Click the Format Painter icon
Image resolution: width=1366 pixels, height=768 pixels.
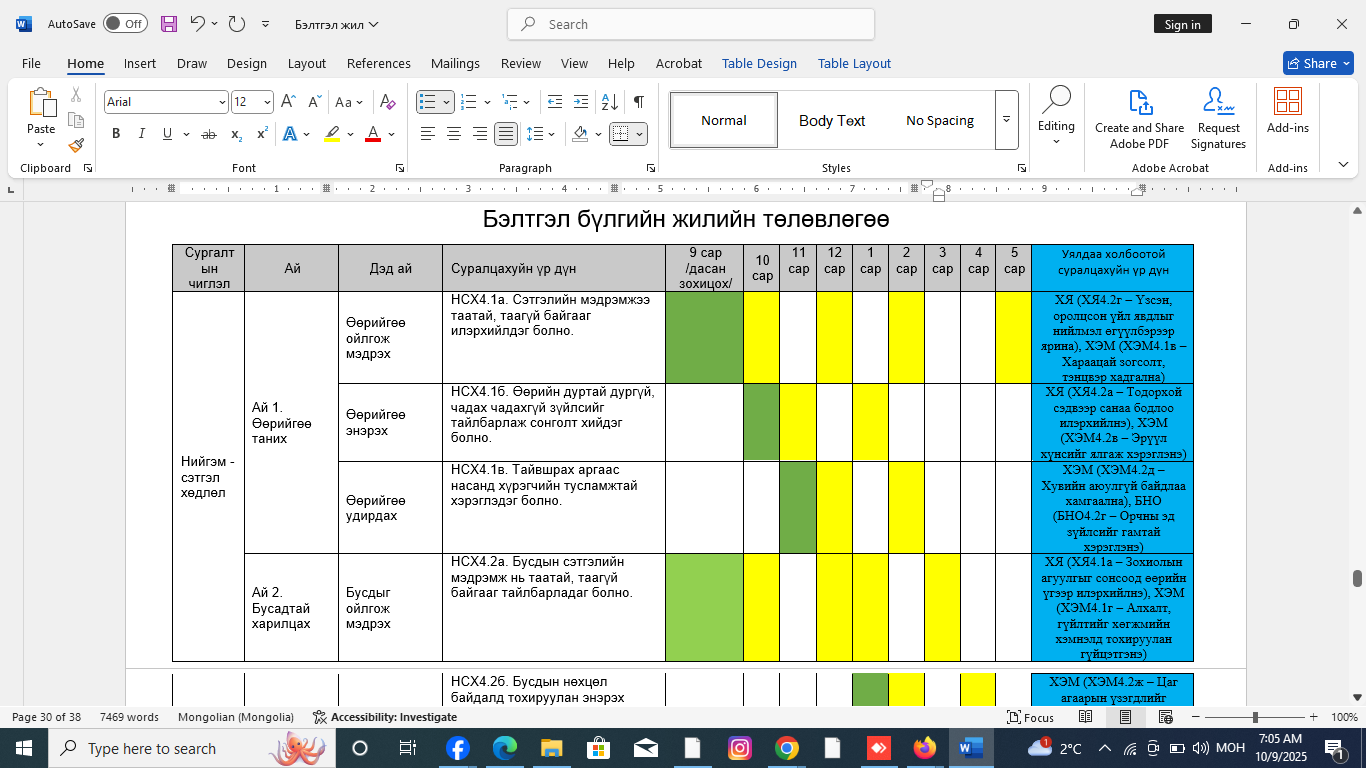tap(76, 145)
